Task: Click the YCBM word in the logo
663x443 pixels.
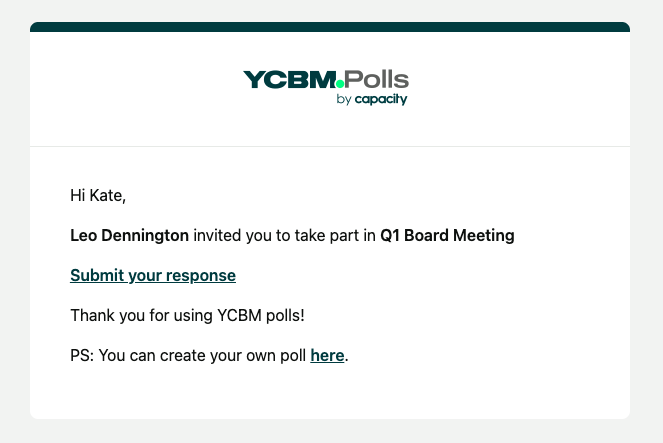Action: [x=288, y=80]
